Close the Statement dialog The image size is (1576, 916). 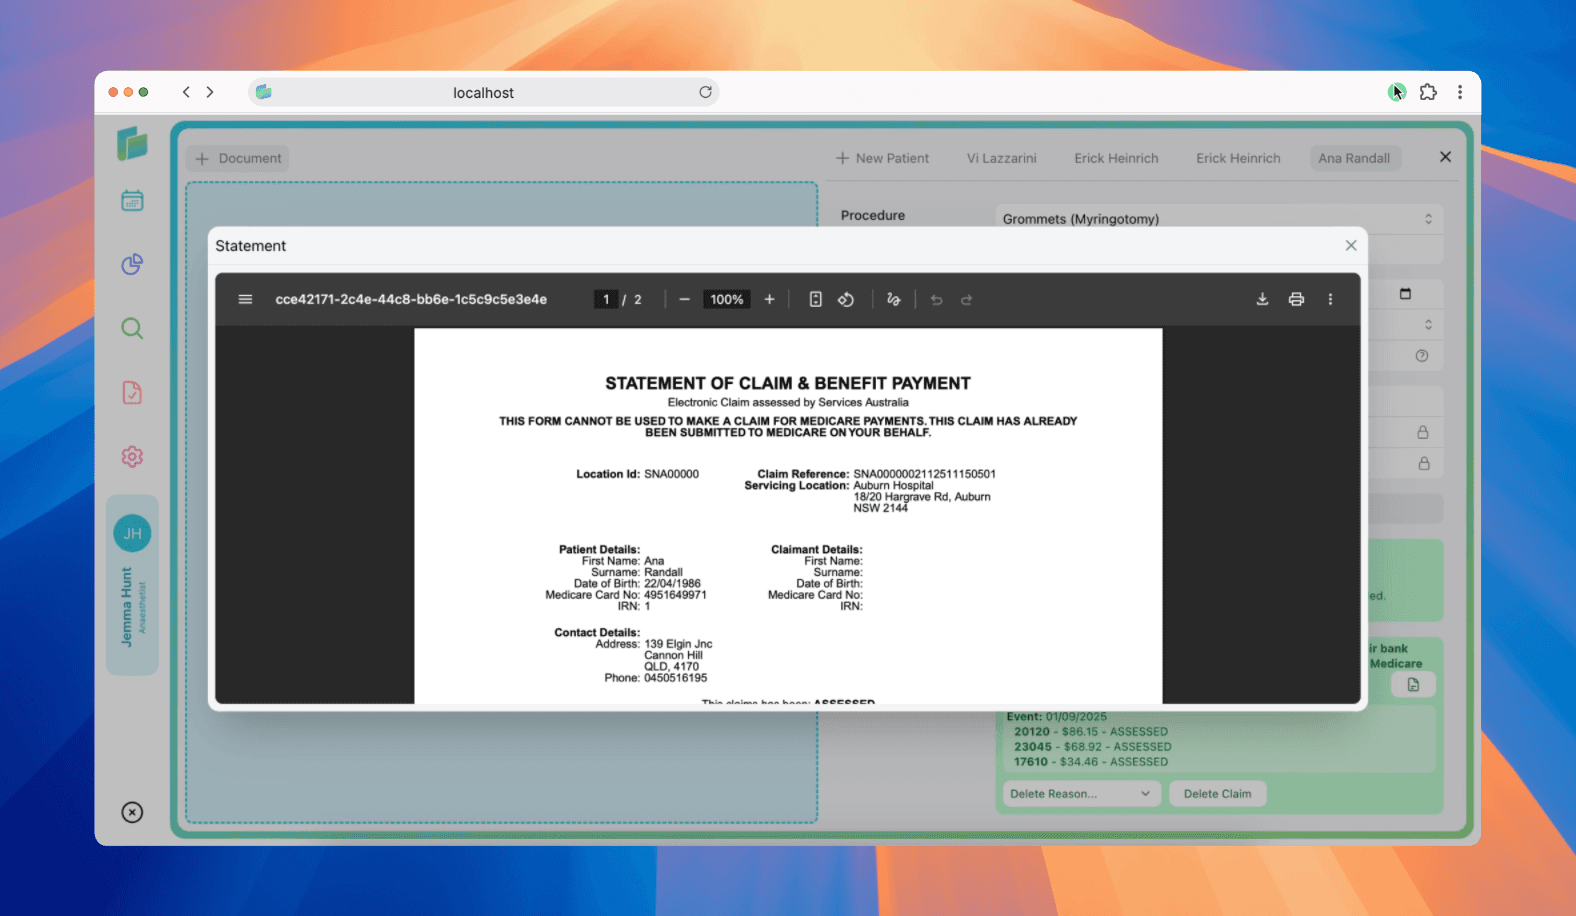click(x=1351, y=245)
